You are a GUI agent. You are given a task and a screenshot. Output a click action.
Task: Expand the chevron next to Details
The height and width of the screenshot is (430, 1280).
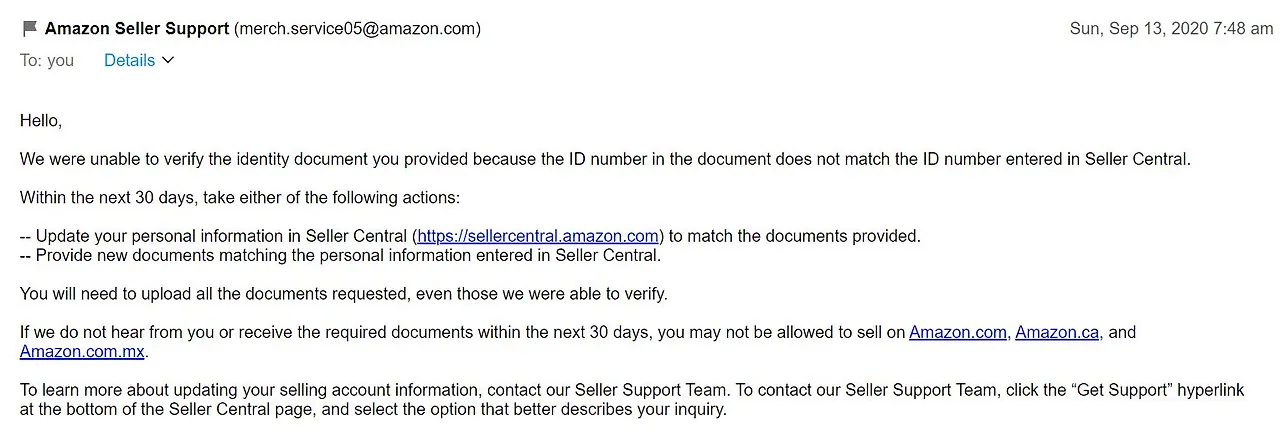point(168,61)
